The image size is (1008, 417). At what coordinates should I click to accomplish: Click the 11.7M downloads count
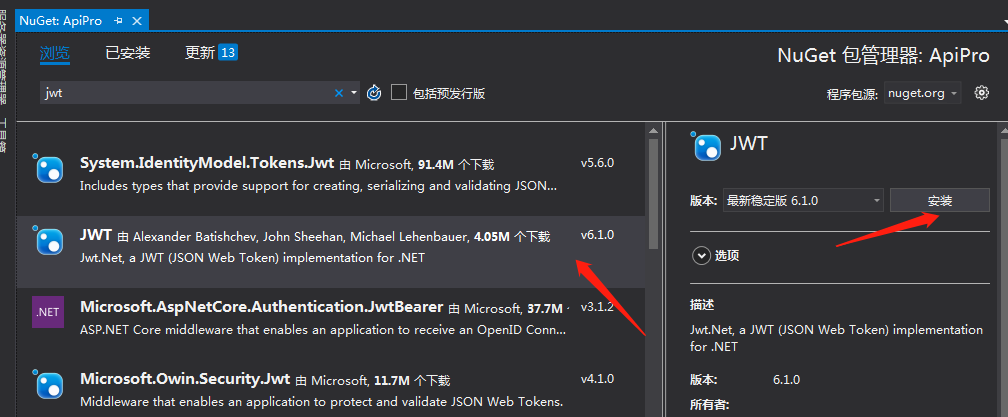coord(392,381)
